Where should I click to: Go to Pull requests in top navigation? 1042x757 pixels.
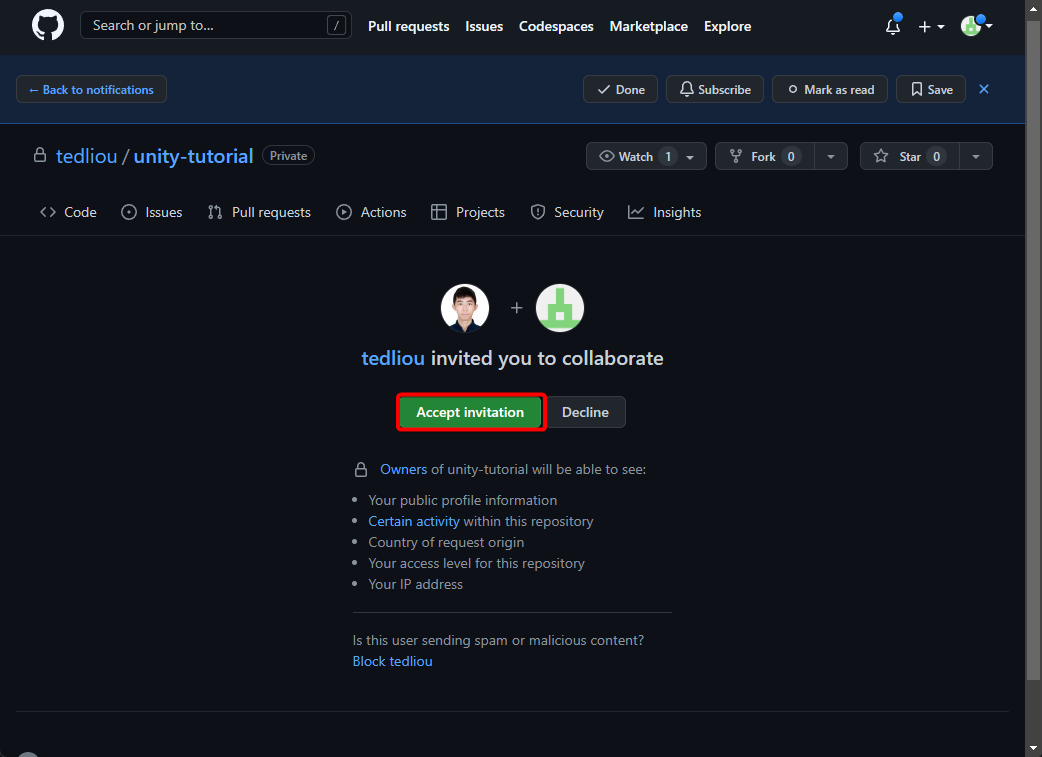(x=409, y=27)
